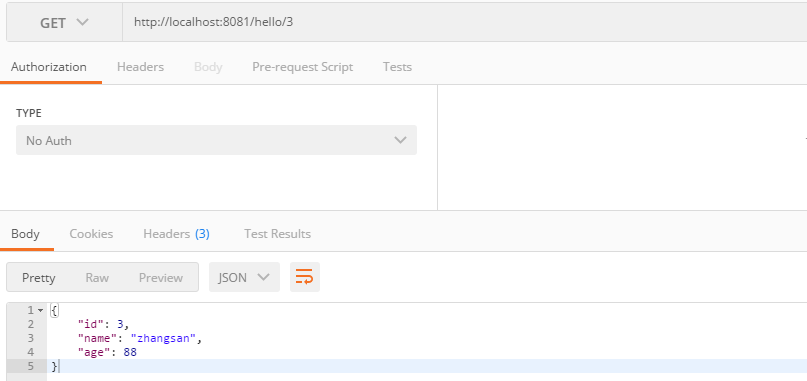View the response Headers (3) tab
The height and width of the screenshot is (381, 807).
point(177,234)
